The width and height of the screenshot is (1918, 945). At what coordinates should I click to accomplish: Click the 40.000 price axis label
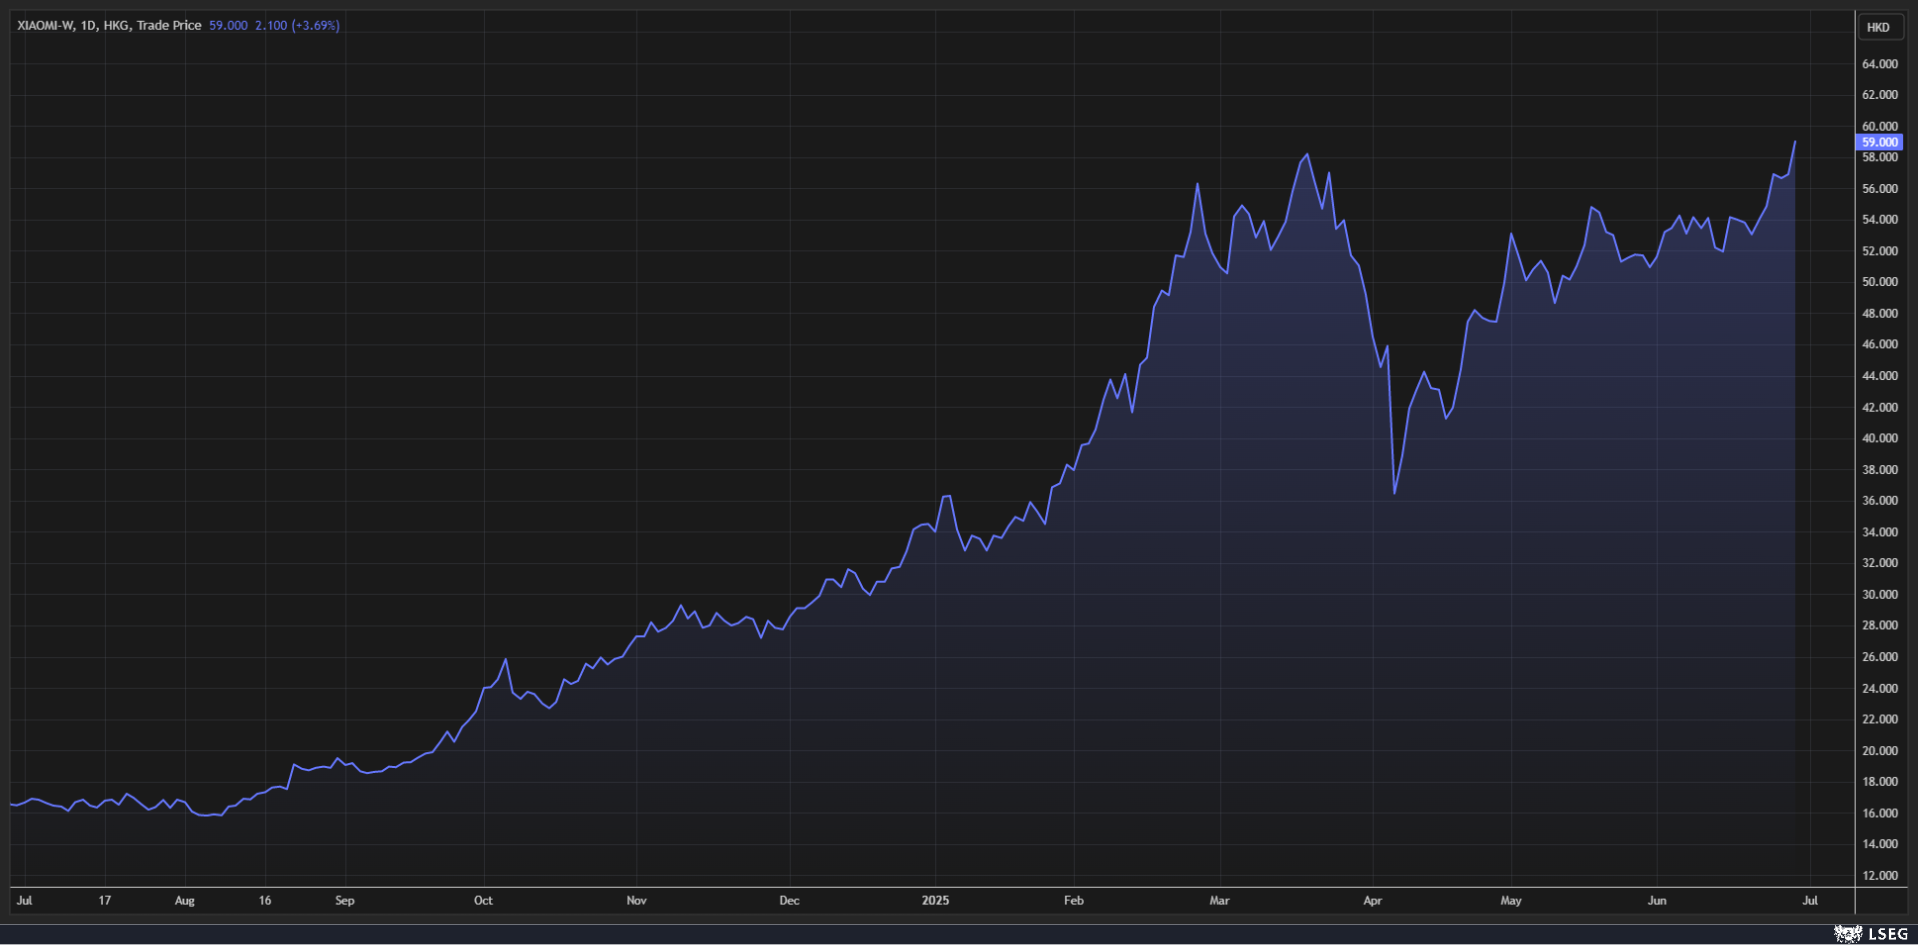click(1879, 438)
